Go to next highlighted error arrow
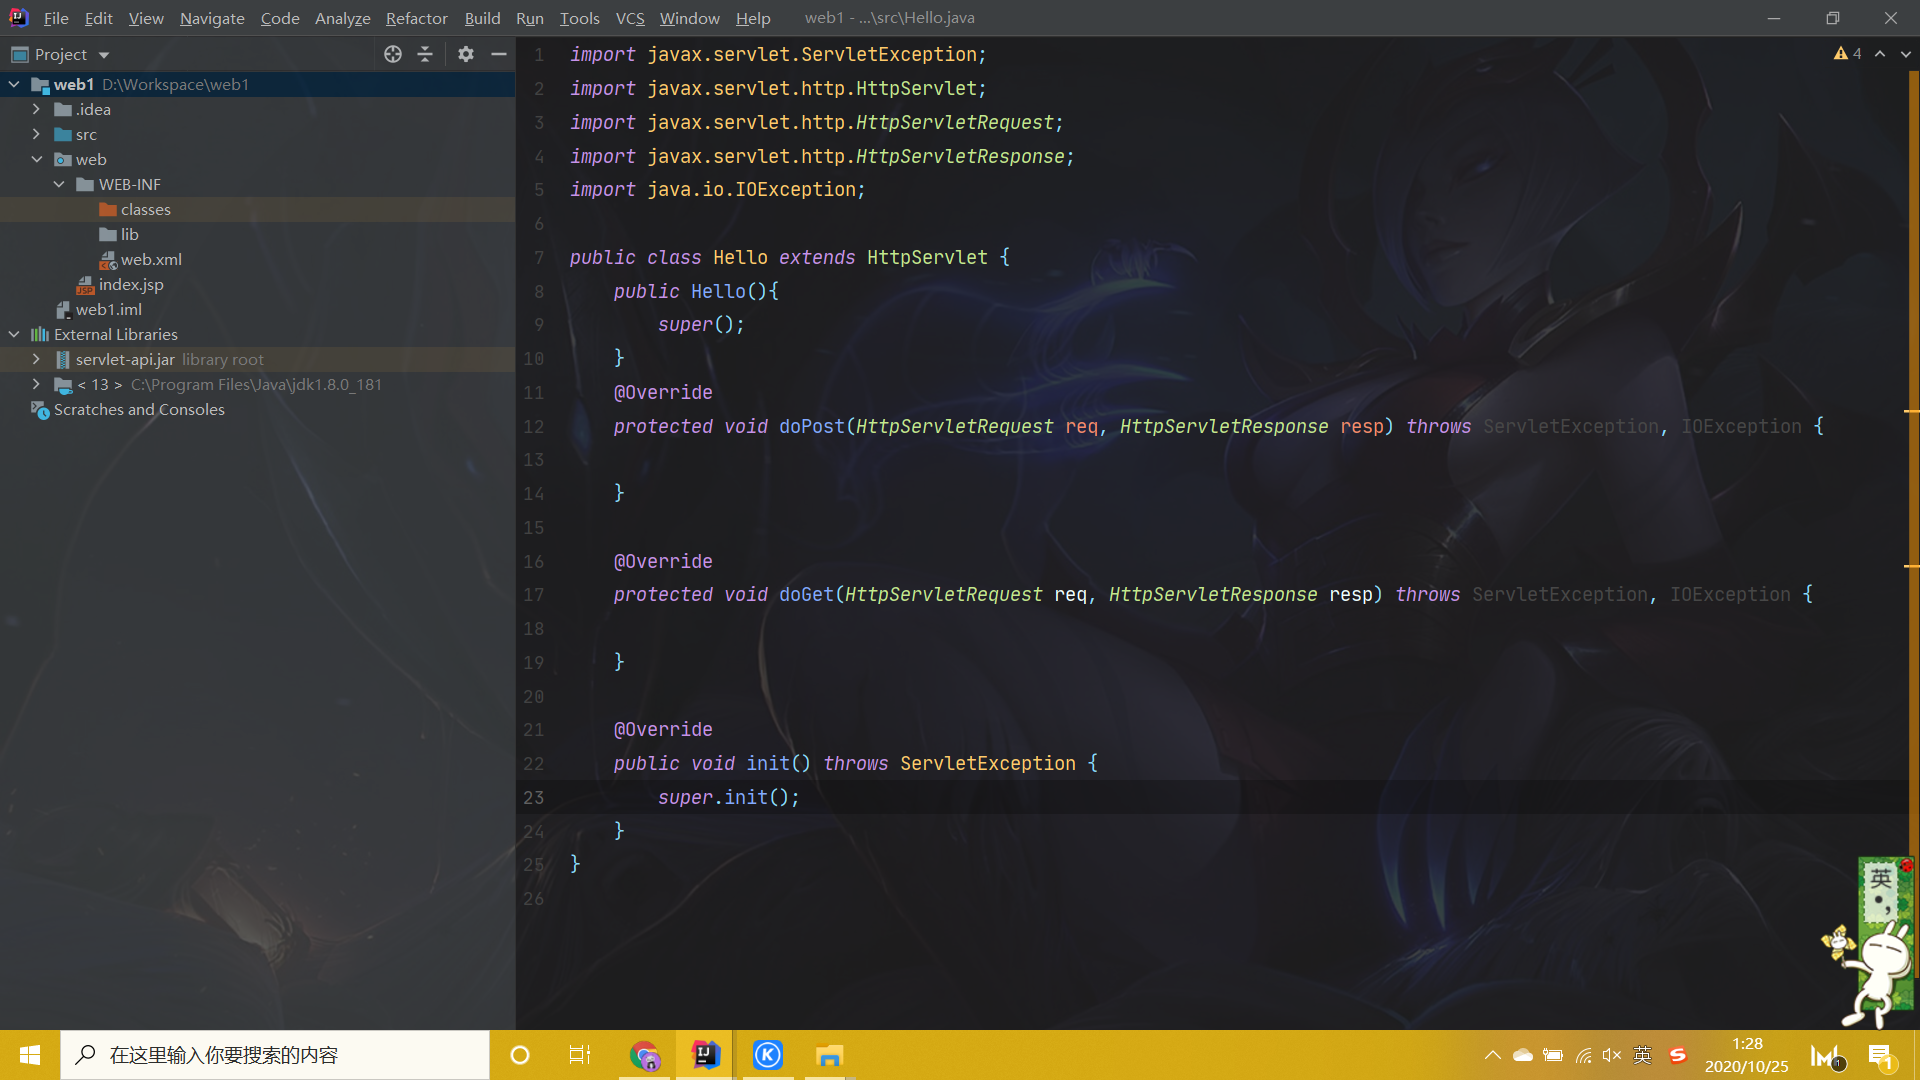Image resolution: width=1920 pixels, height=1080 pixels. [x=1905, y=54]
